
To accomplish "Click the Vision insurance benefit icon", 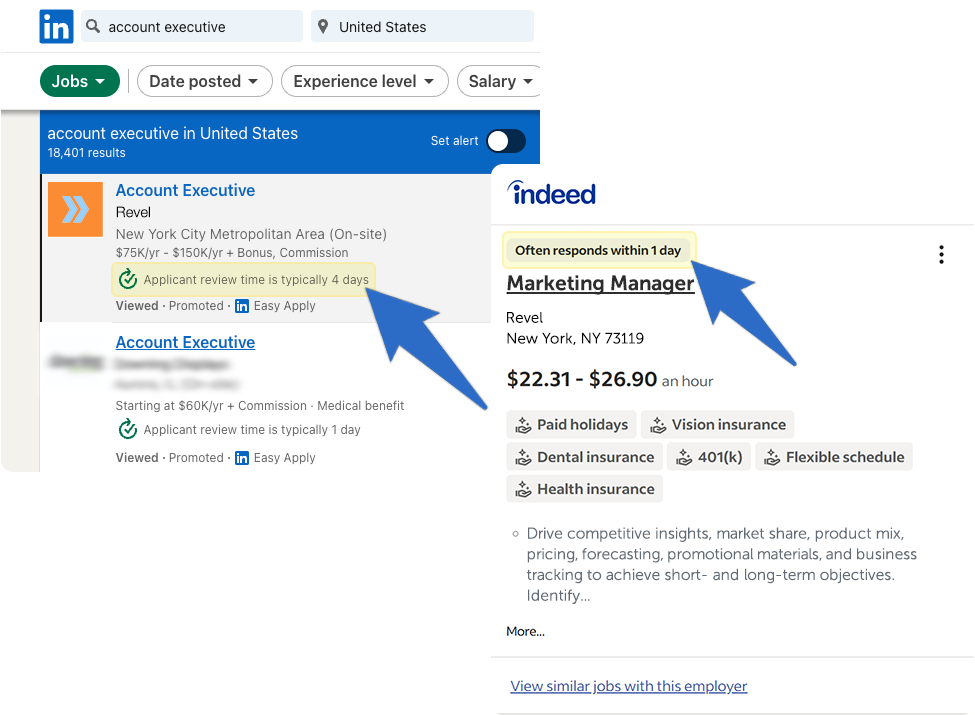I will pyautogui.click(x=658, y=425).
